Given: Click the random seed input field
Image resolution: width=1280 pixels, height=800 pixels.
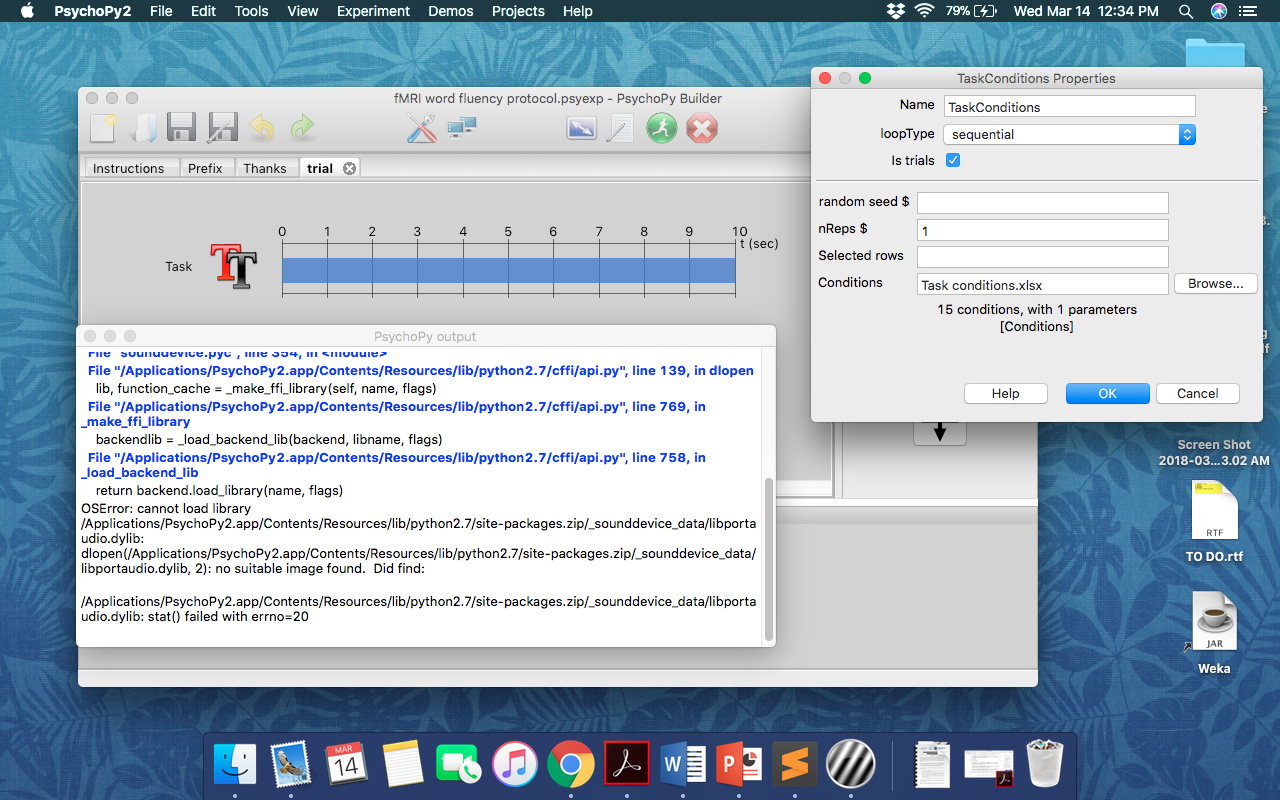Looking at the screenshot, I should (x=1043, y=203).
